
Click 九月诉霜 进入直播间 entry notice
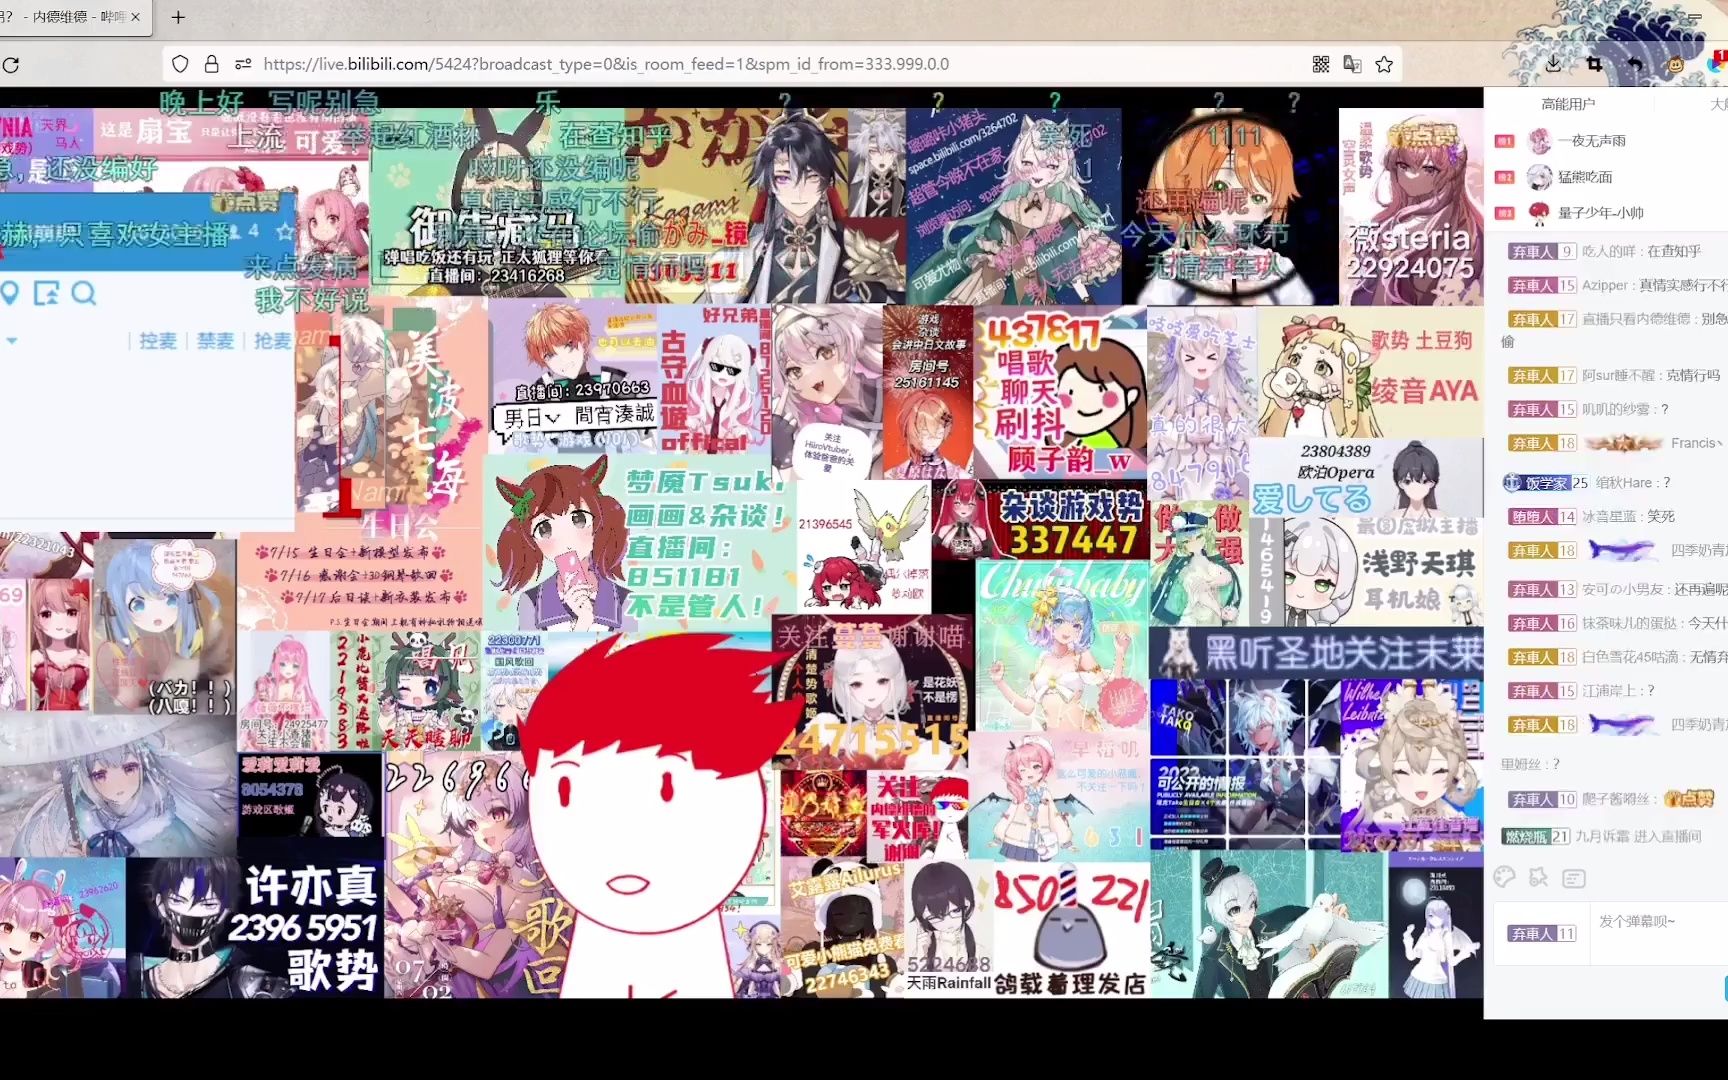[x=1638, y=837]
